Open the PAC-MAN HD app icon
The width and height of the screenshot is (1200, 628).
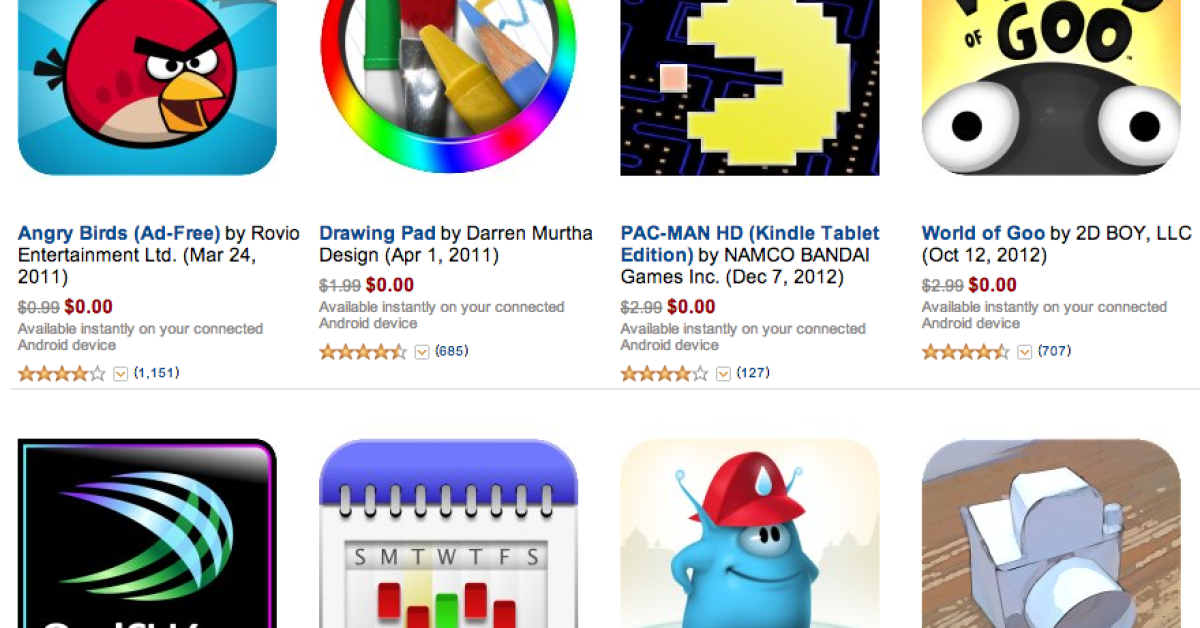750,88
